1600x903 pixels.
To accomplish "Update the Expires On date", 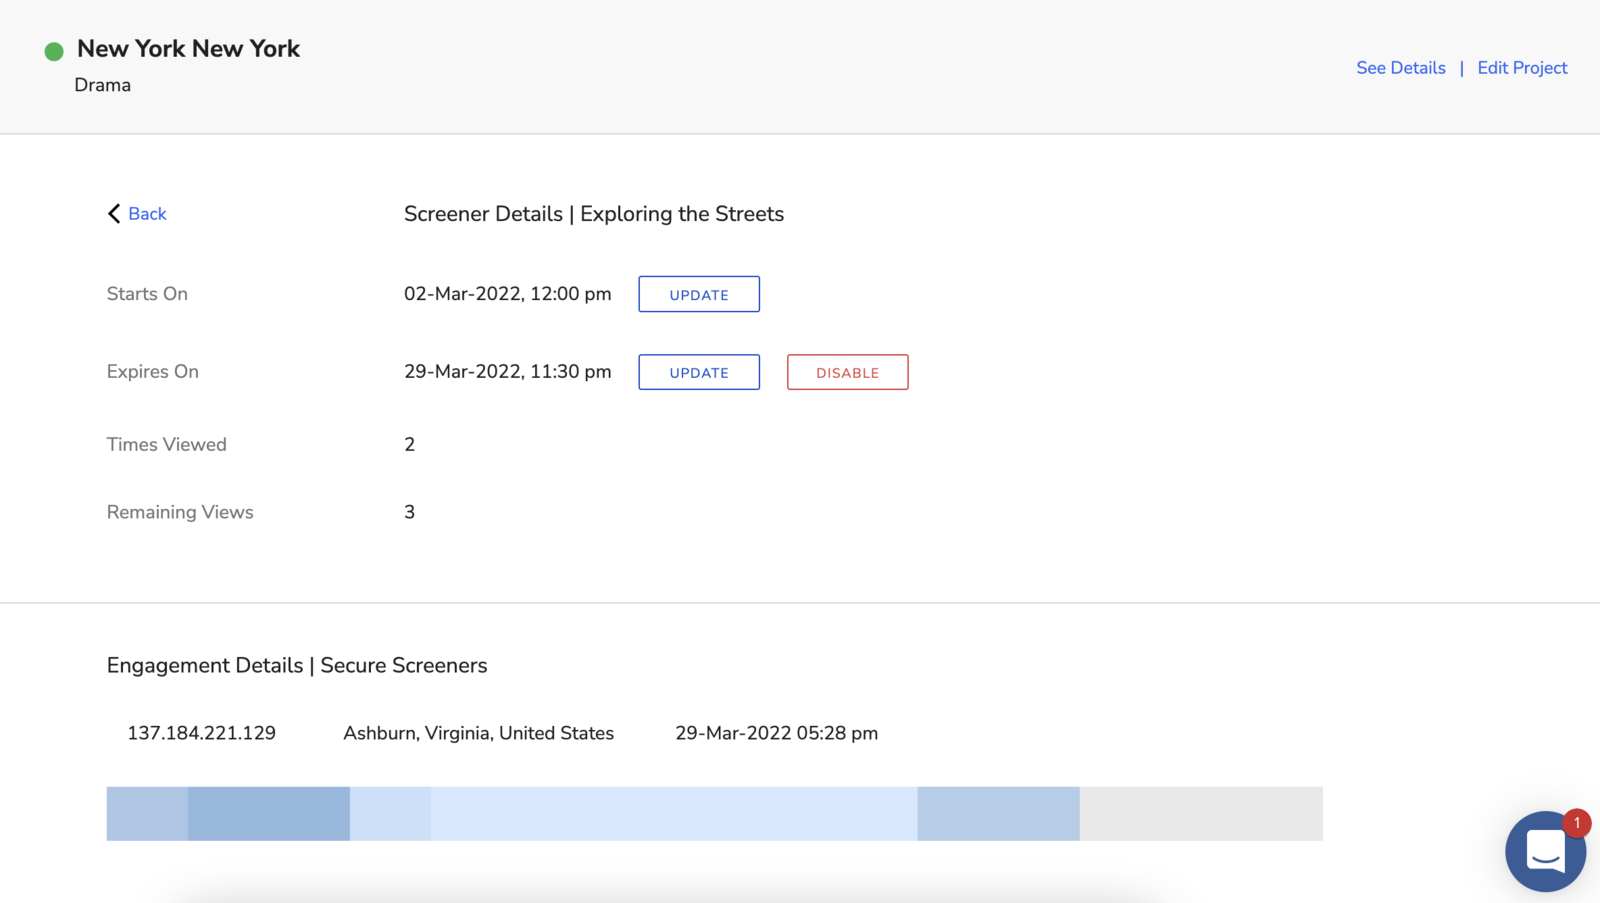I will [699, 372].
